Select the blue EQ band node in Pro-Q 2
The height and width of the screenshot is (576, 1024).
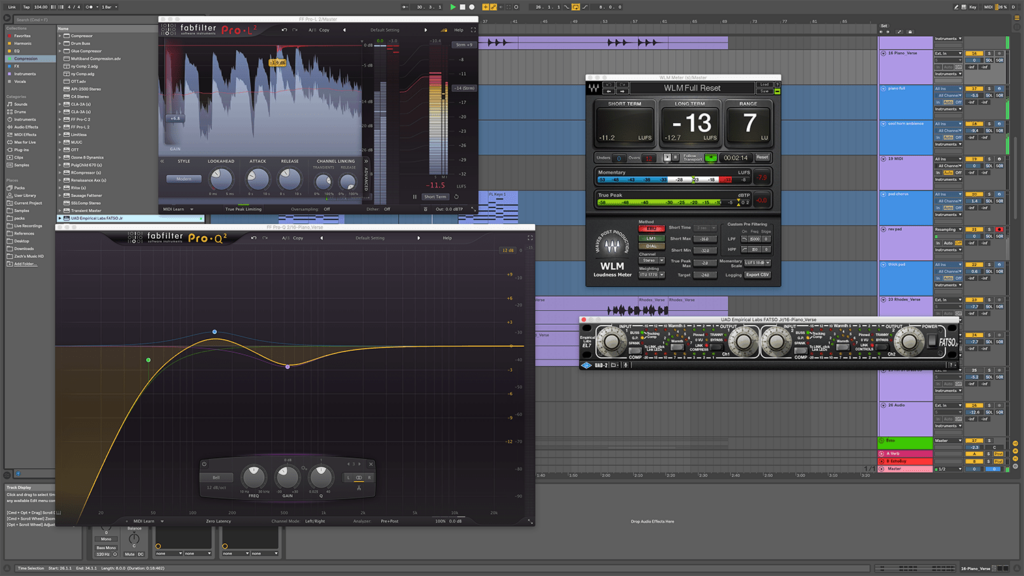(214, 332)
